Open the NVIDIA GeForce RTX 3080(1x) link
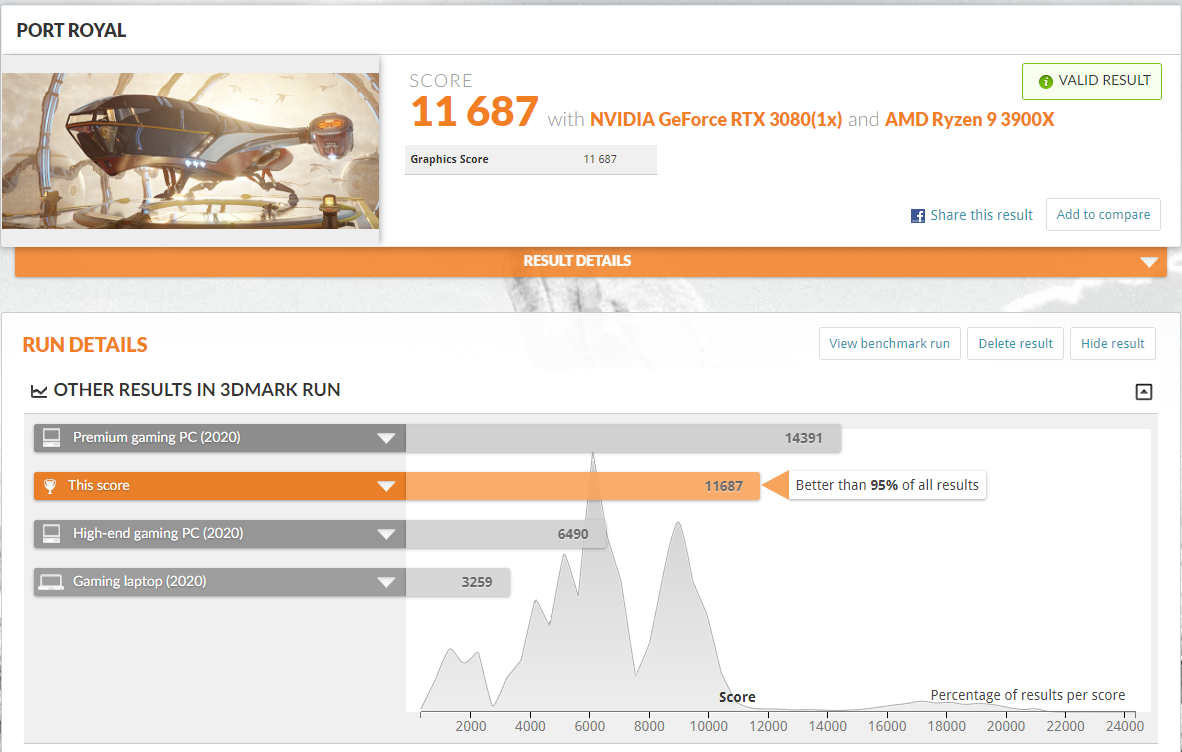1182x752 pixels. [715, 120]
